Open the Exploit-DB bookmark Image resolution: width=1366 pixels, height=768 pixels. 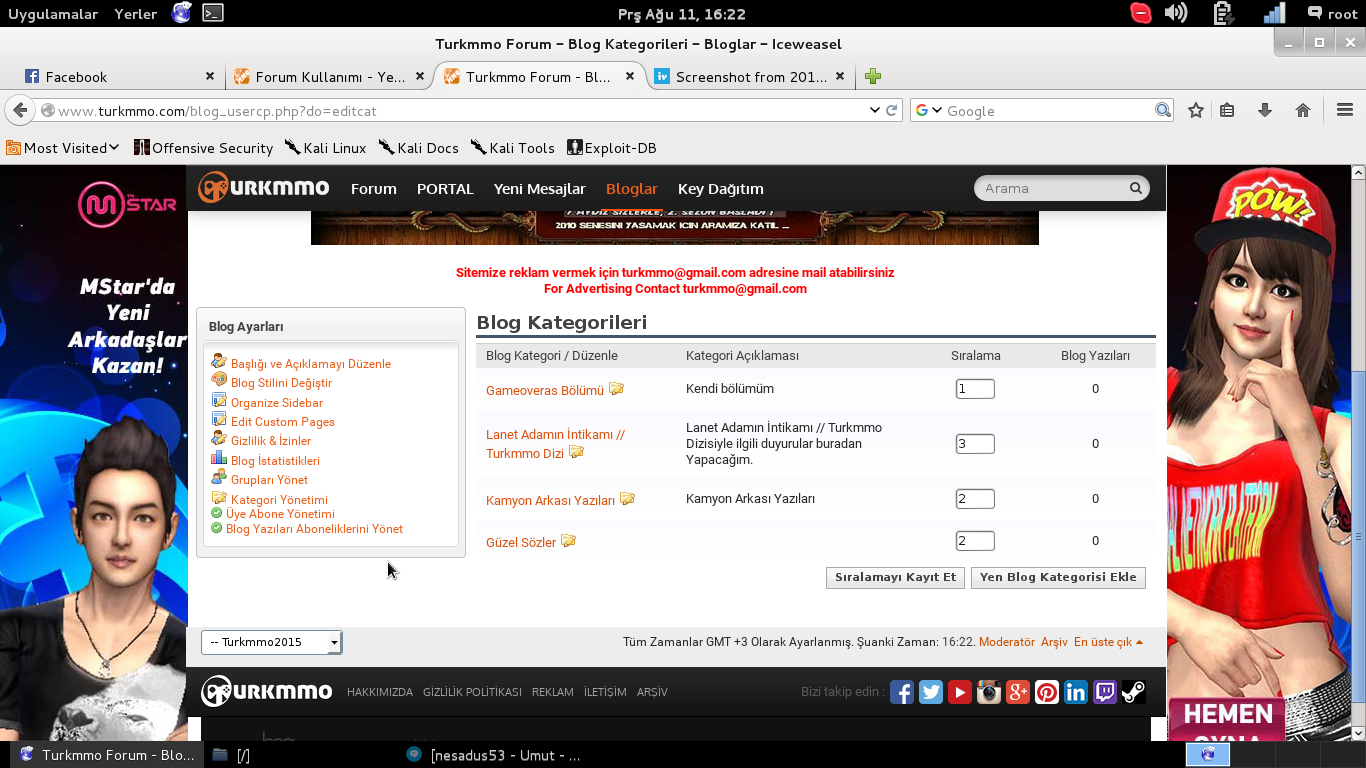click(612, 148)
